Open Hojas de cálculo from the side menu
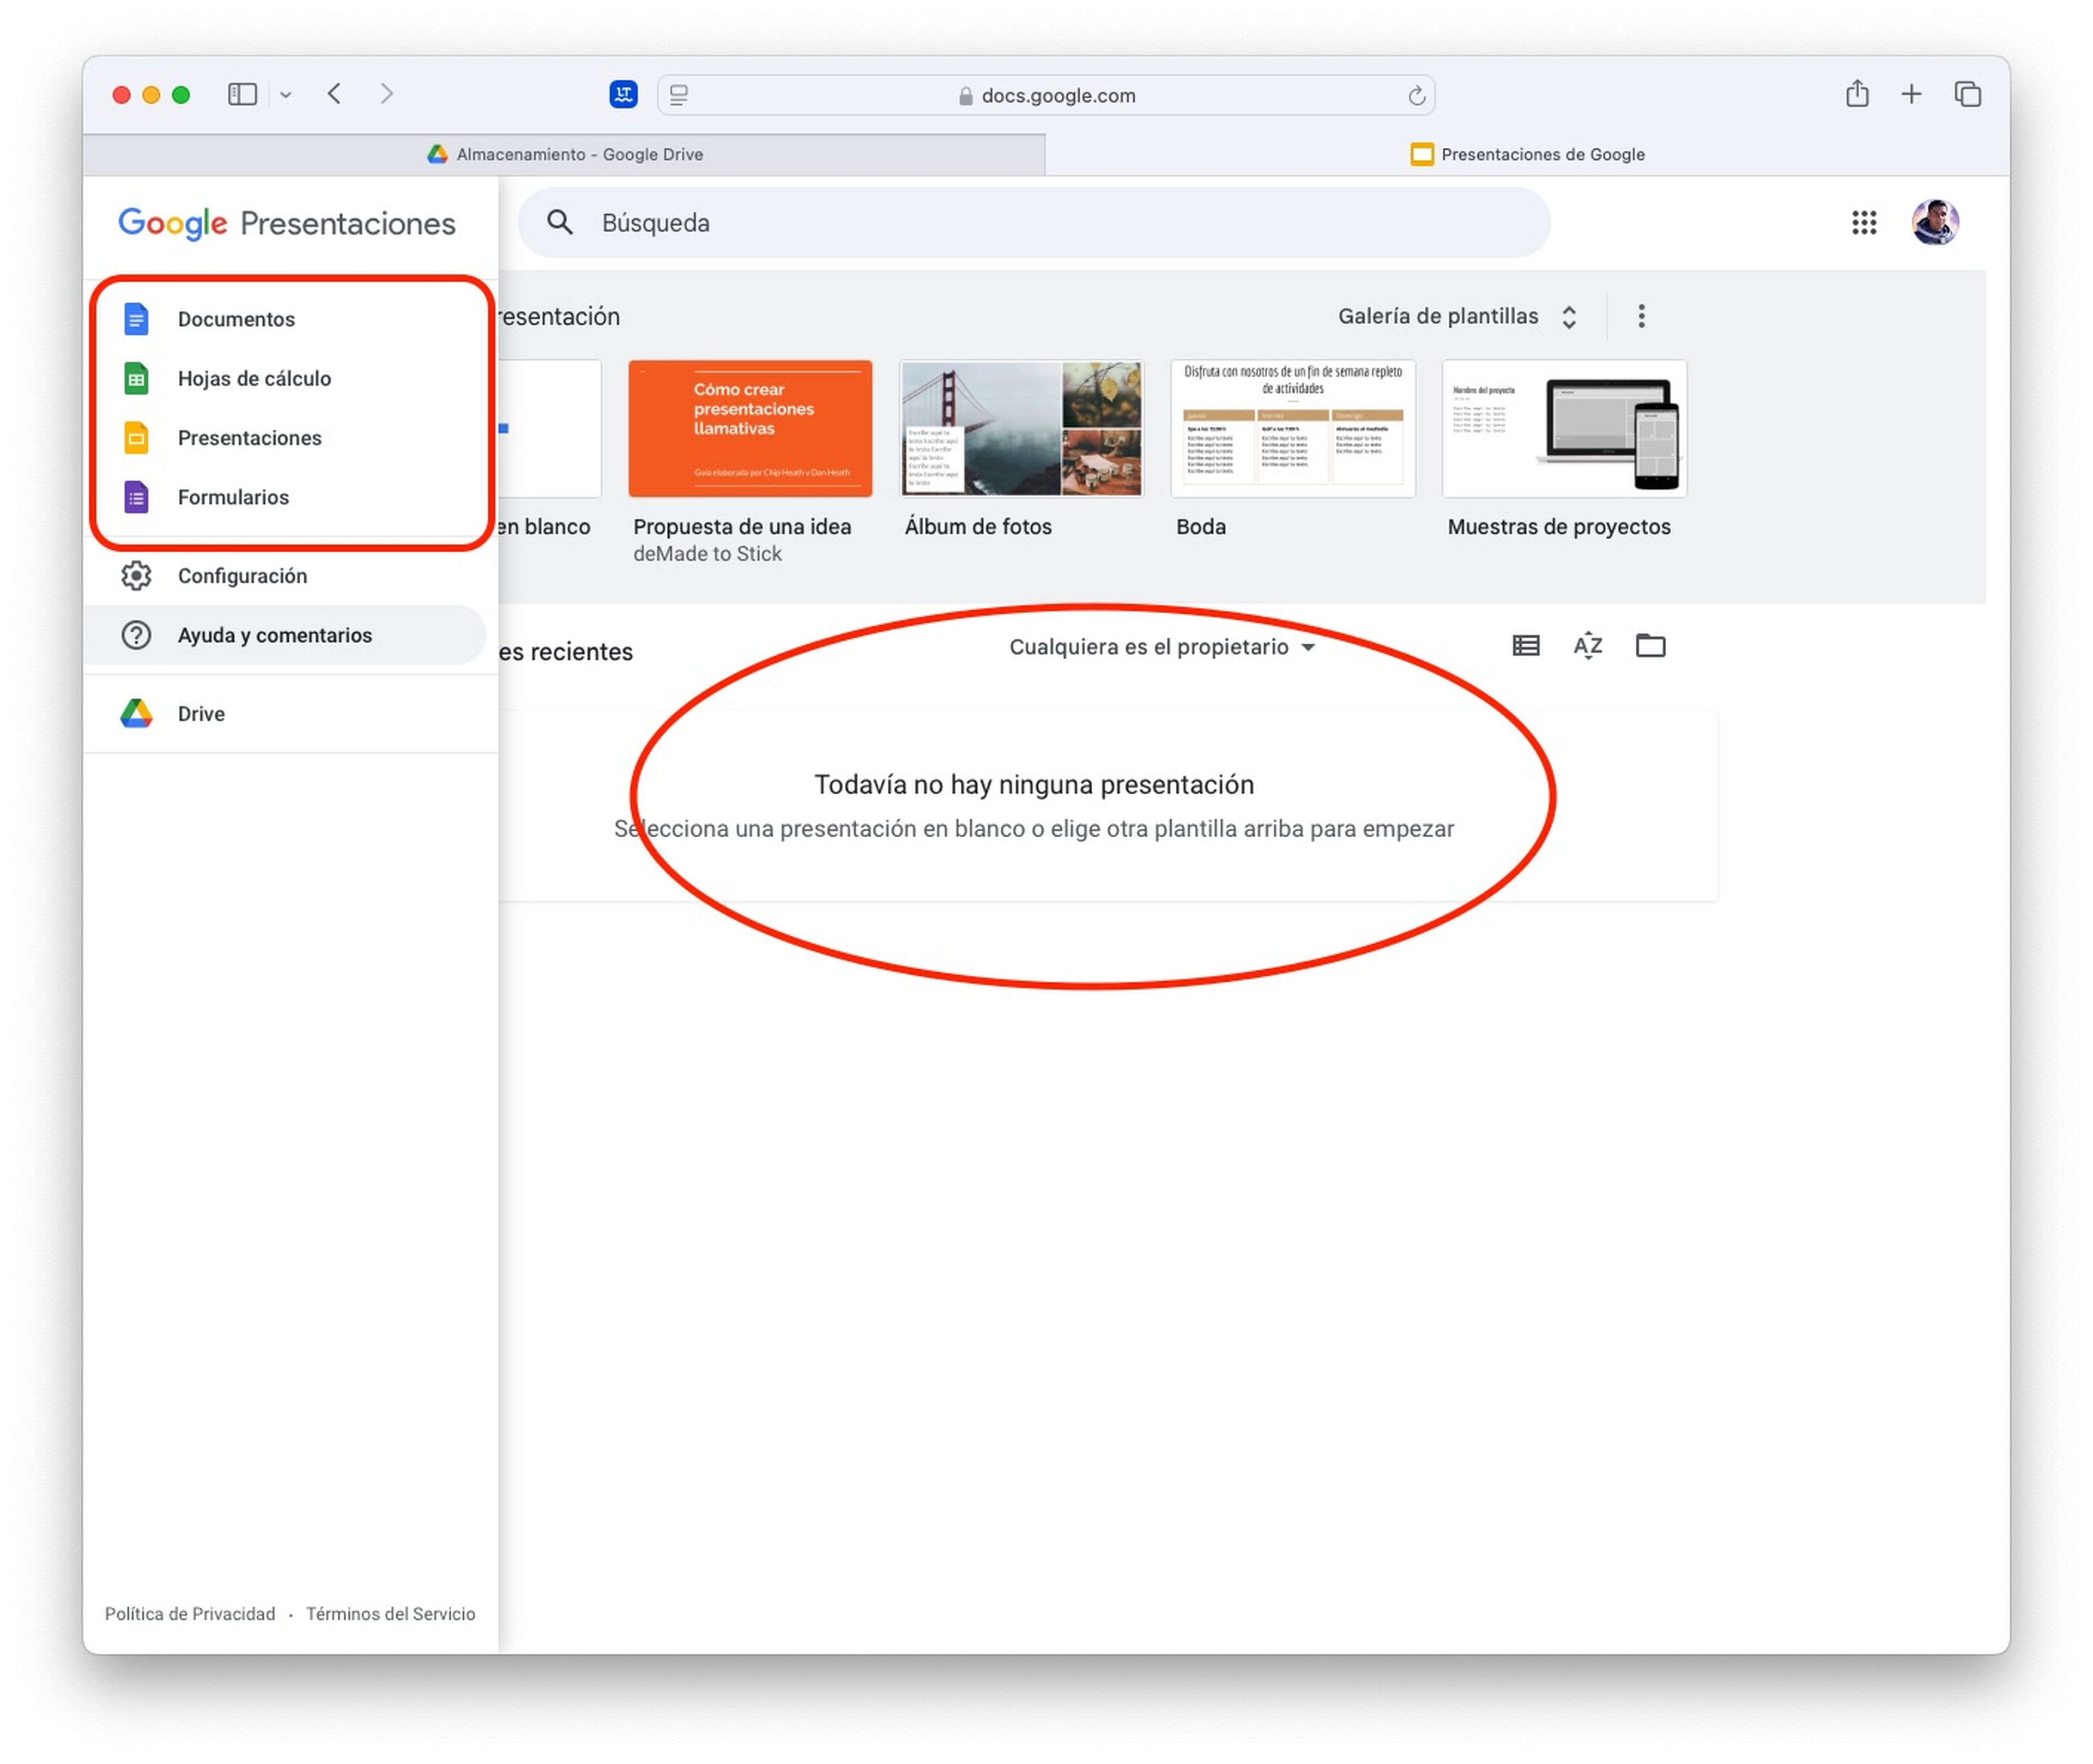The image size is (2093, 1764). pyautogui.click(x=290, y=378)
